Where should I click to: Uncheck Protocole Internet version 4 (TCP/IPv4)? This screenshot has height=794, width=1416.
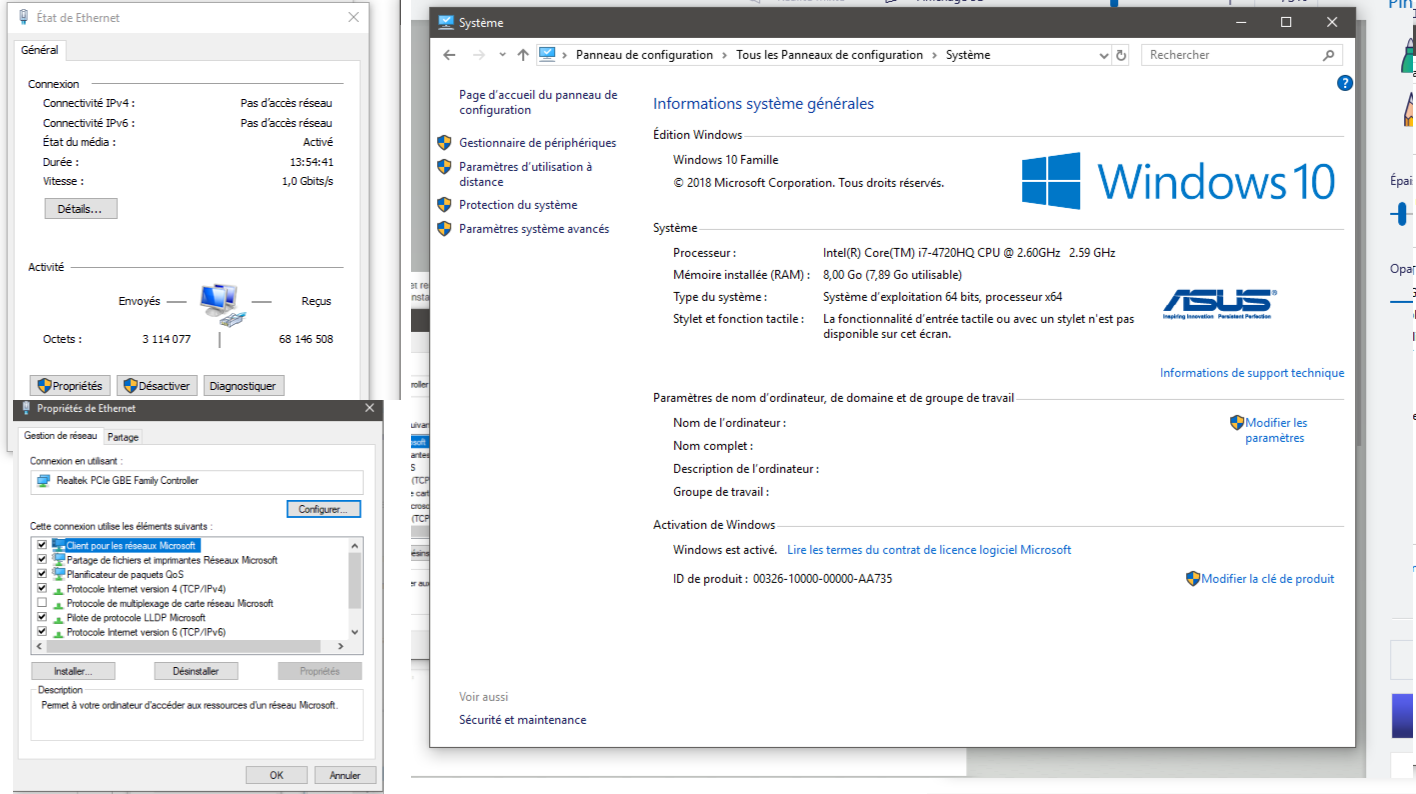coord(42,589)
